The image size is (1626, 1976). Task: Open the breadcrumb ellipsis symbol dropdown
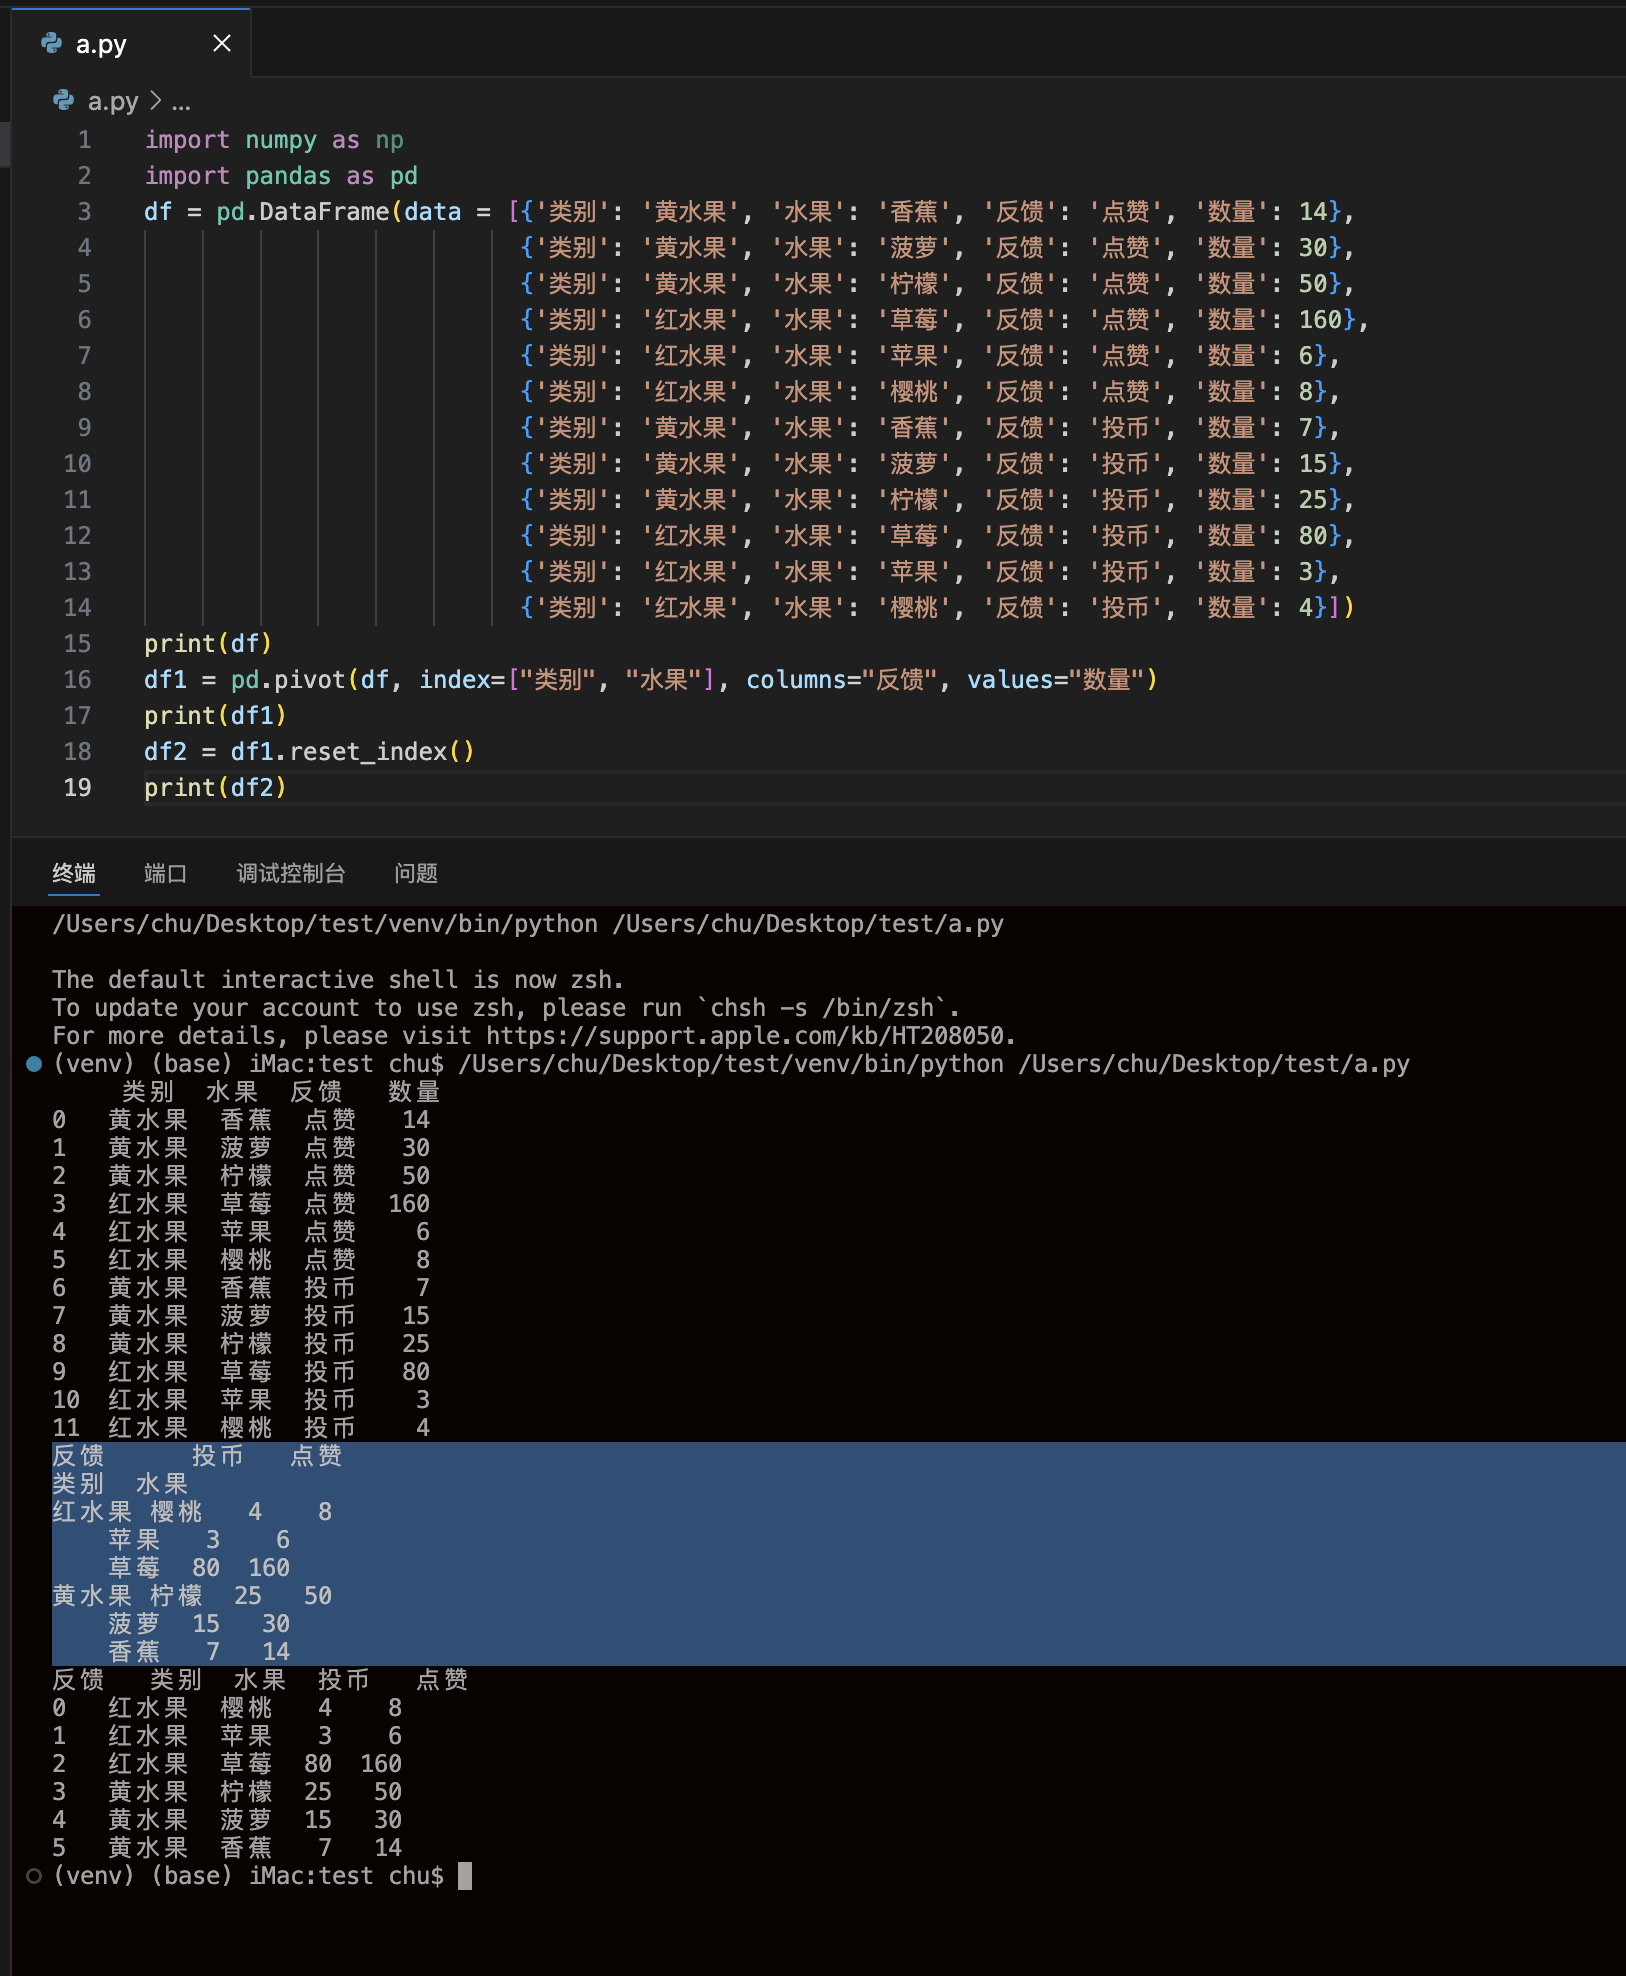181,101
